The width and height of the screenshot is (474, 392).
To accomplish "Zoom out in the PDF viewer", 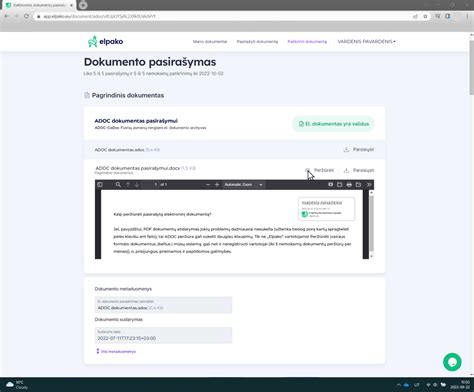I will [208, 184].
